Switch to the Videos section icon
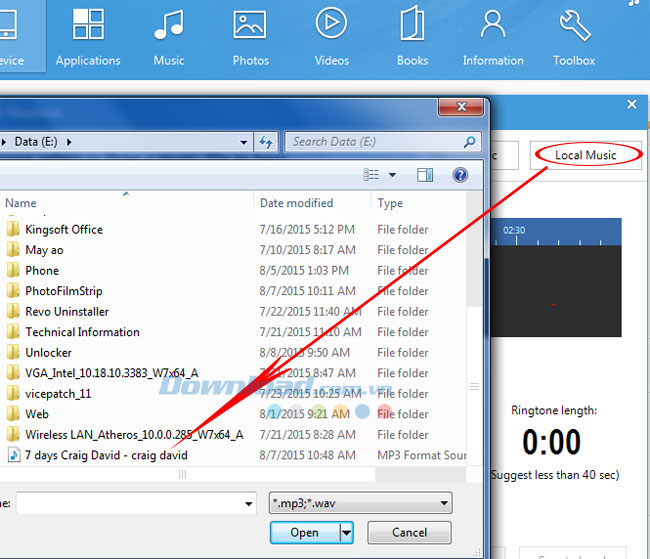The image size is (650, 559). (x=331, y=26)
